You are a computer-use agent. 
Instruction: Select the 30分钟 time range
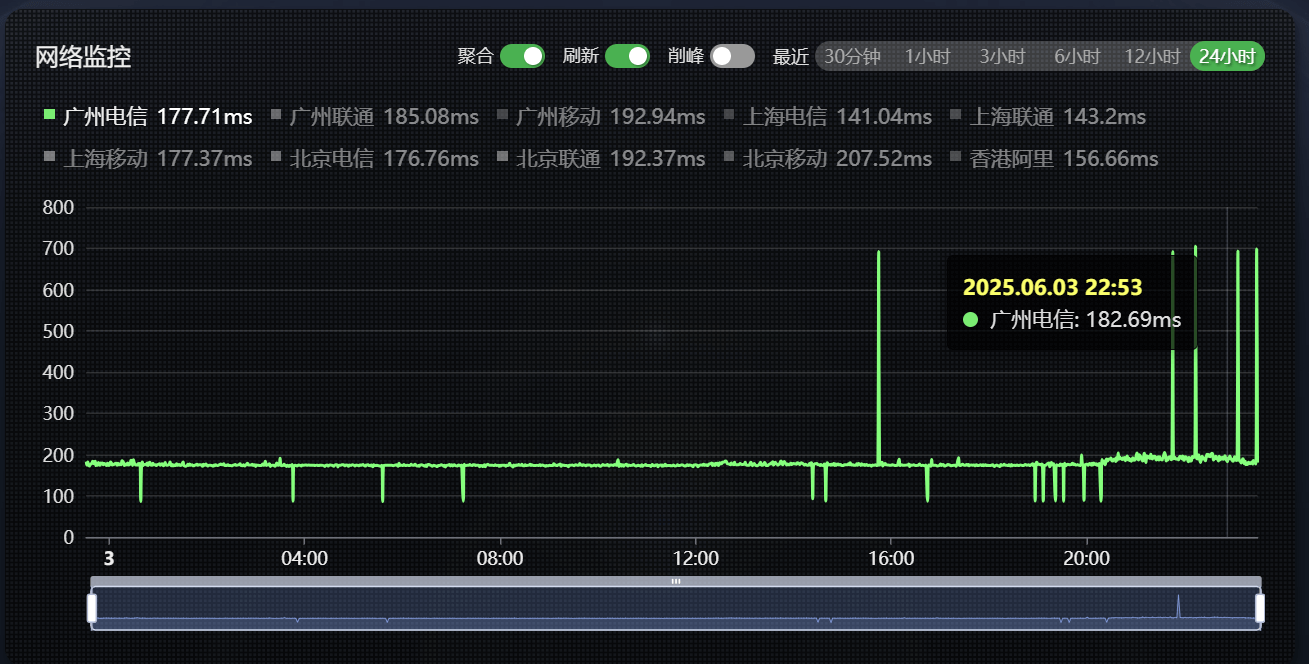tap(852, 57)
